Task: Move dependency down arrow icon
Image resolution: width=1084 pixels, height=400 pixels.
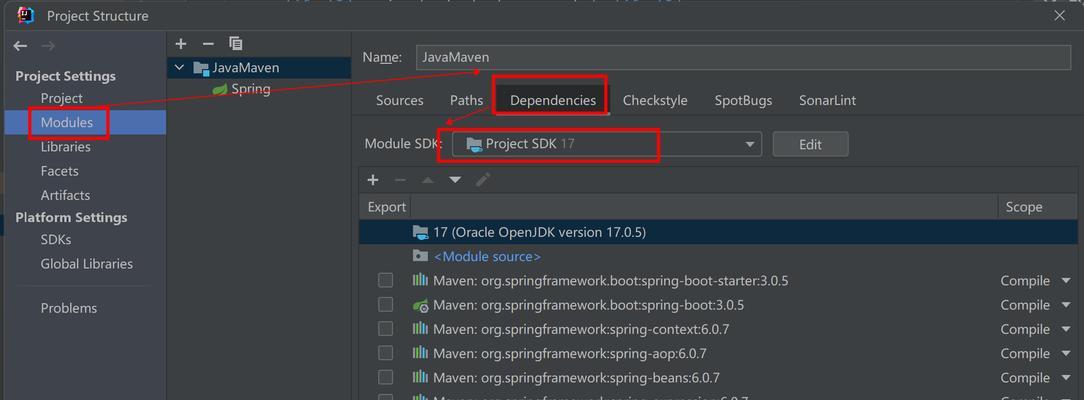Action: (x=455, y=180)
